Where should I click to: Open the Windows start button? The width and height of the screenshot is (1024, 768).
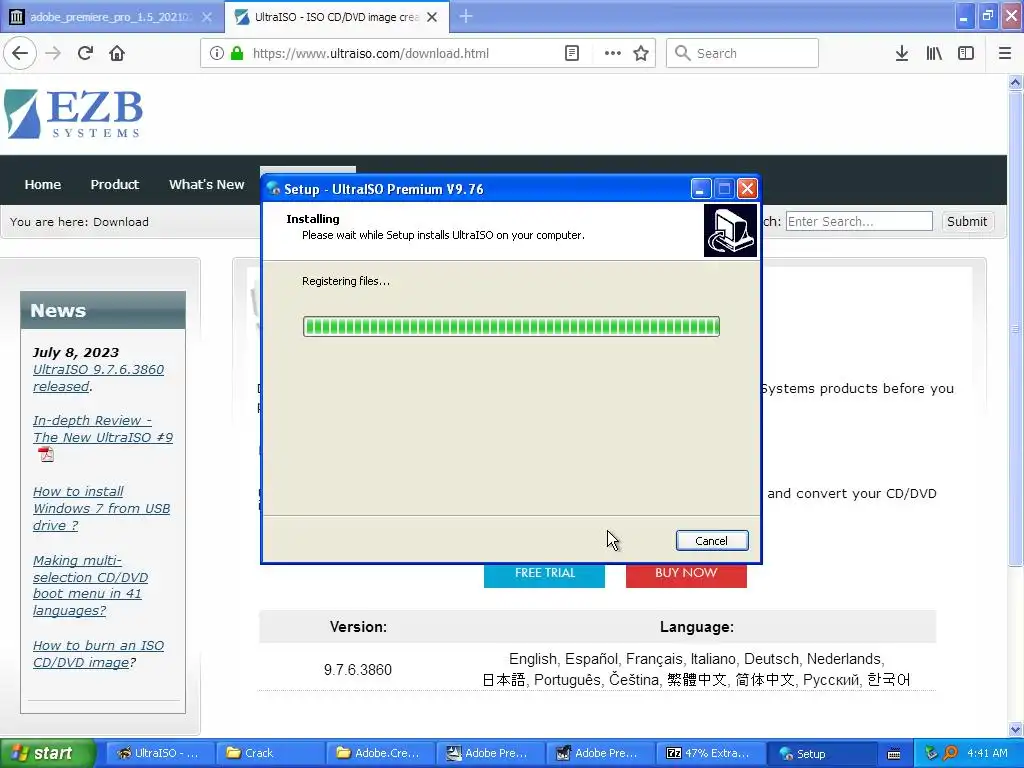(47, 753)
